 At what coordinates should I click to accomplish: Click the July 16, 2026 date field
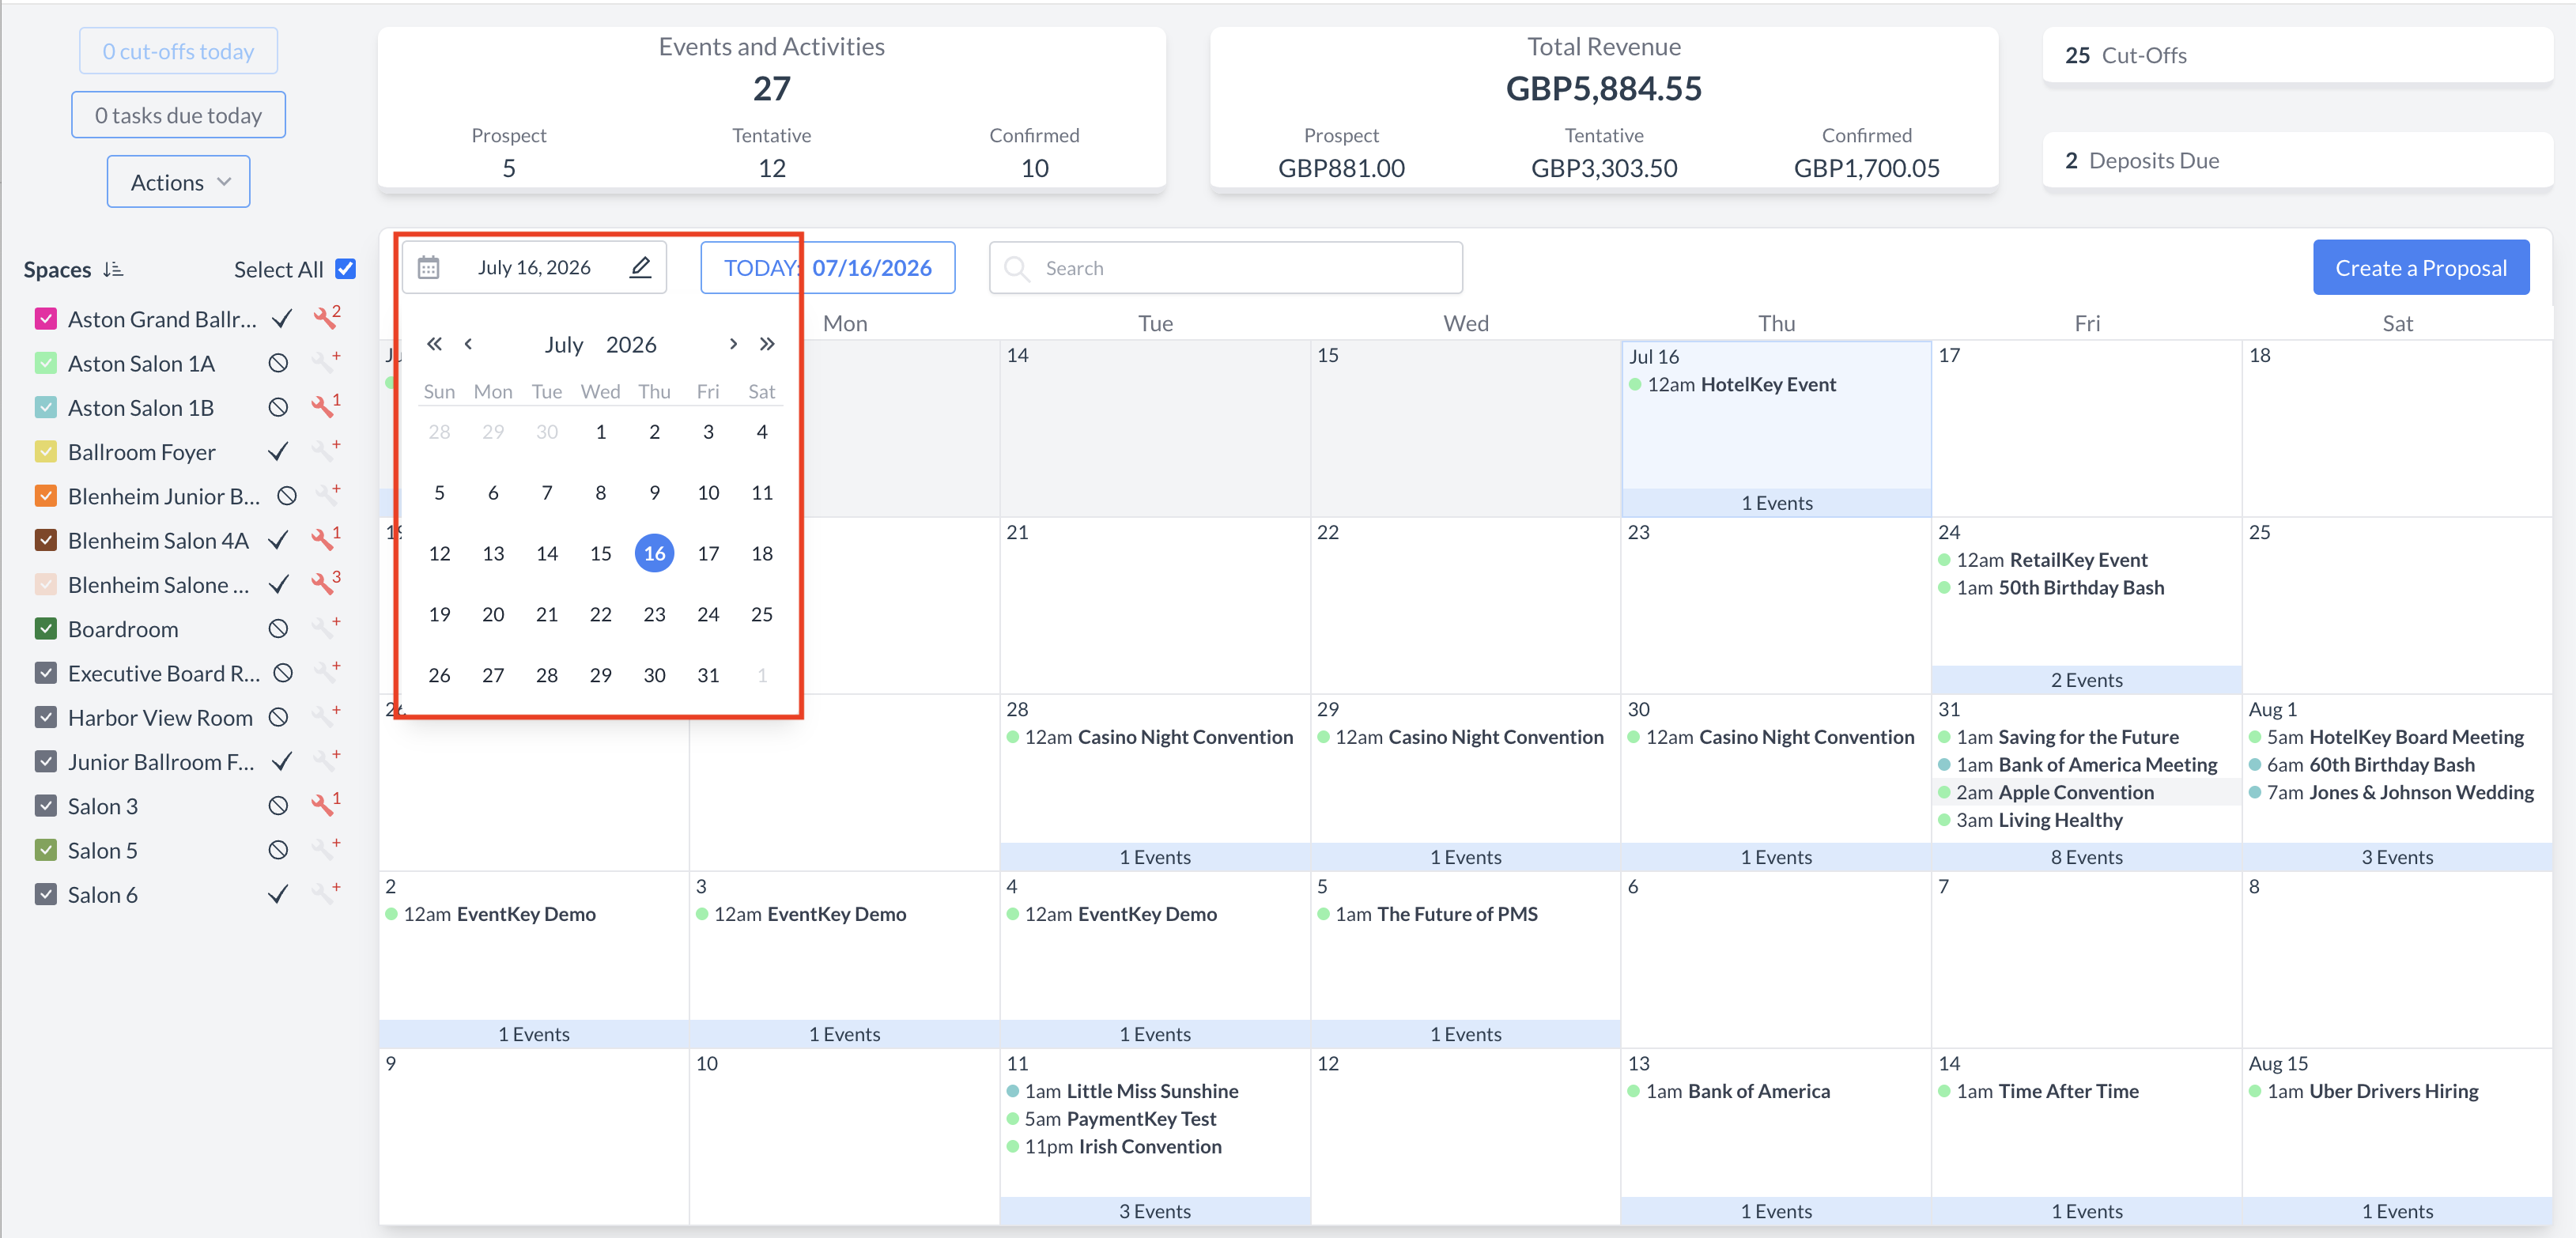(x=534, y=267)
